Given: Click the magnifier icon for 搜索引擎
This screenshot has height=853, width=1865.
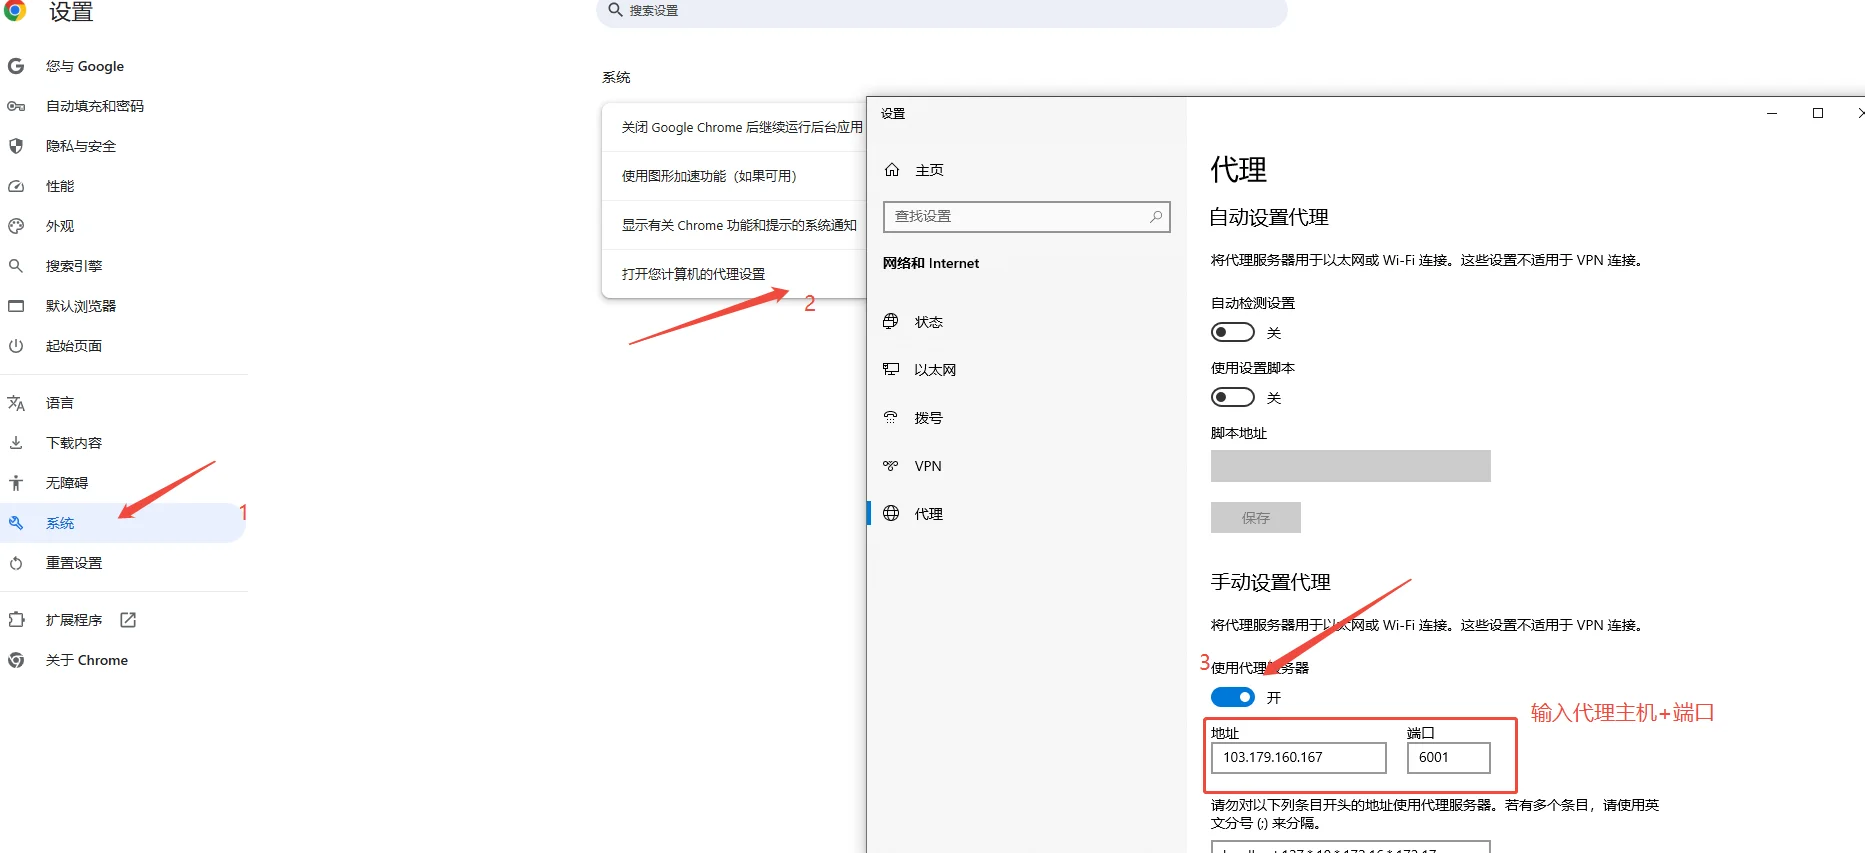Looking at the screenshot, I should pyautogui.click(x=16, y=266).
